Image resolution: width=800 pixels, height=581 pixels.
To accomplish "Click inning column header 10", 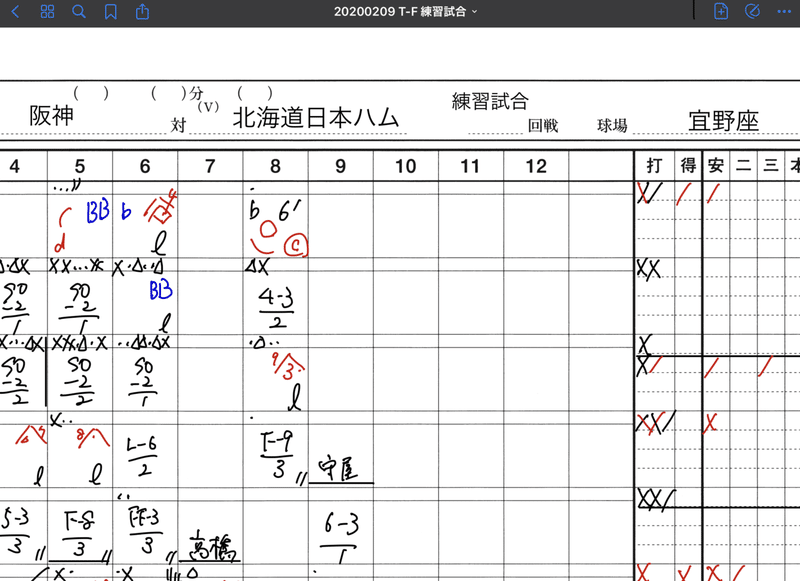I will [x=406, y=166].
